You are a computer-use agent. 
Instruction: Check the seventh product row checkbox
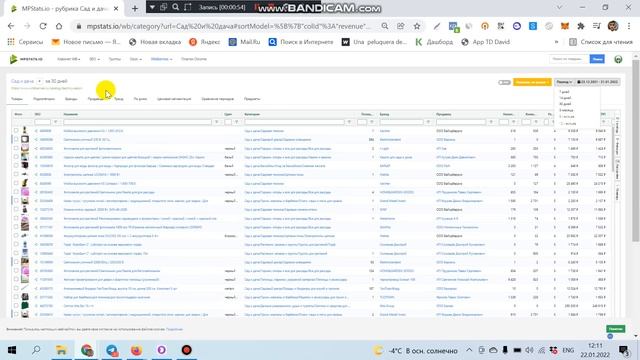(16, 183)
